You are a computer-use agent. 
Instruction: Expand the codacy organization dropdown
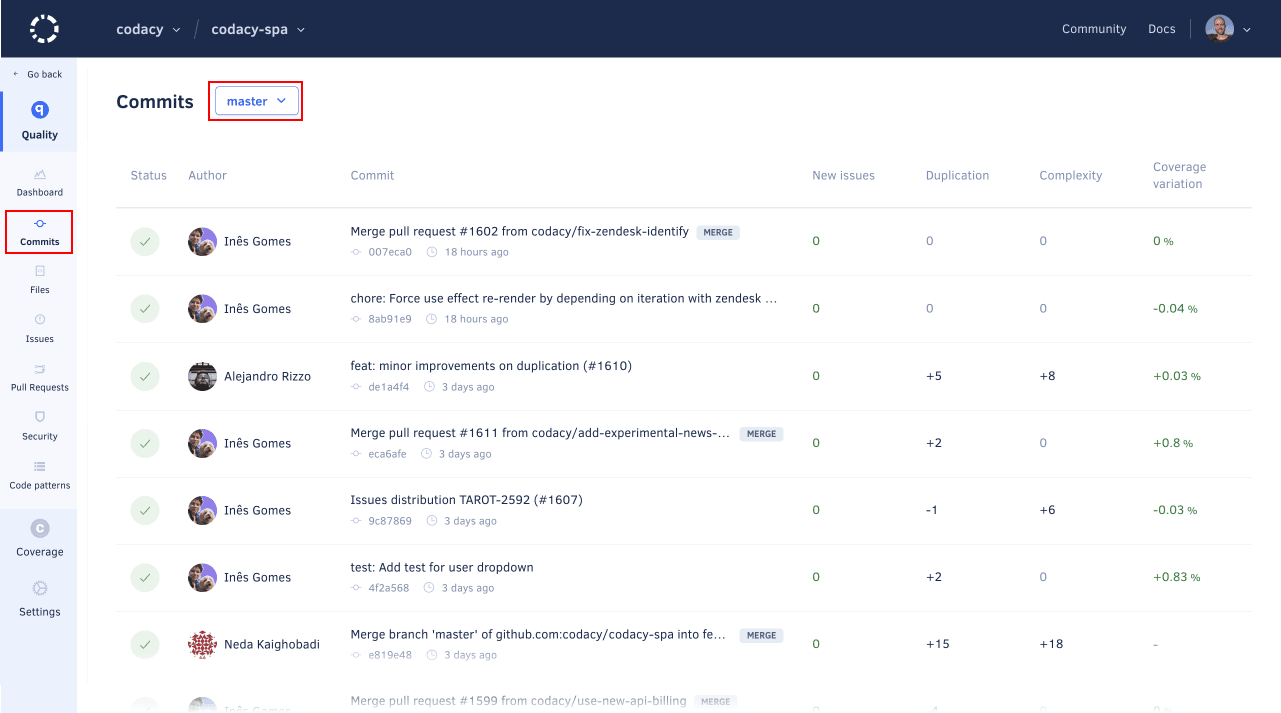click(147, 29)
